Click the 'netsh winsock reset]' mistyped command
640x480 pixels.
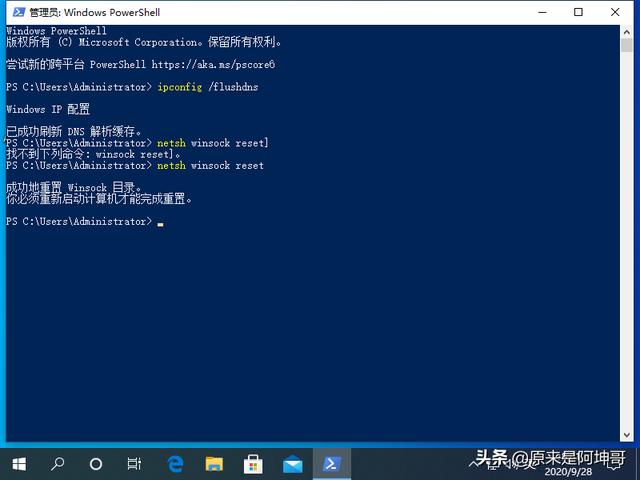(213, 143)
